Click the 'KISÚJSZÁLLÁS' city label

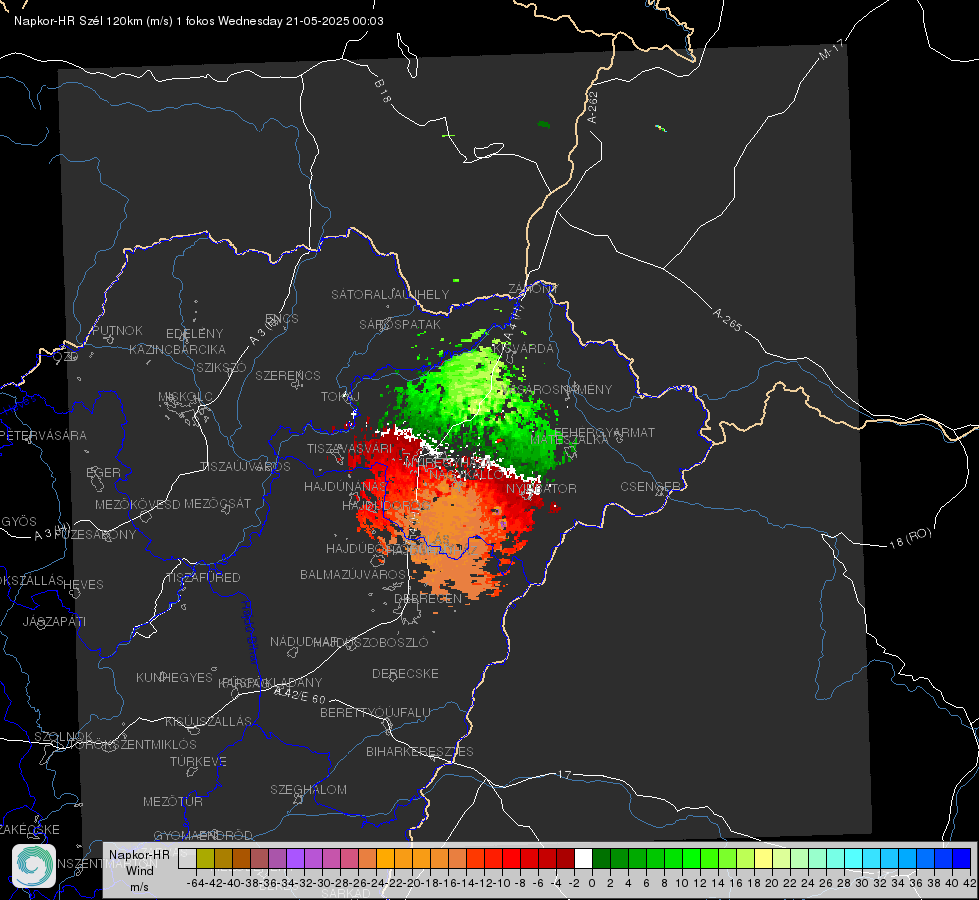point(208,722)
